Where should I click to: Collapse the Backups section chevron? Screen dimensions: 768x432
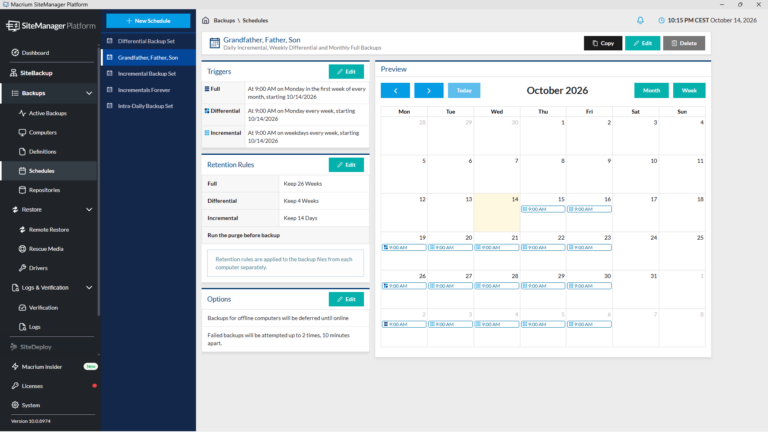[x=89, y=93]
